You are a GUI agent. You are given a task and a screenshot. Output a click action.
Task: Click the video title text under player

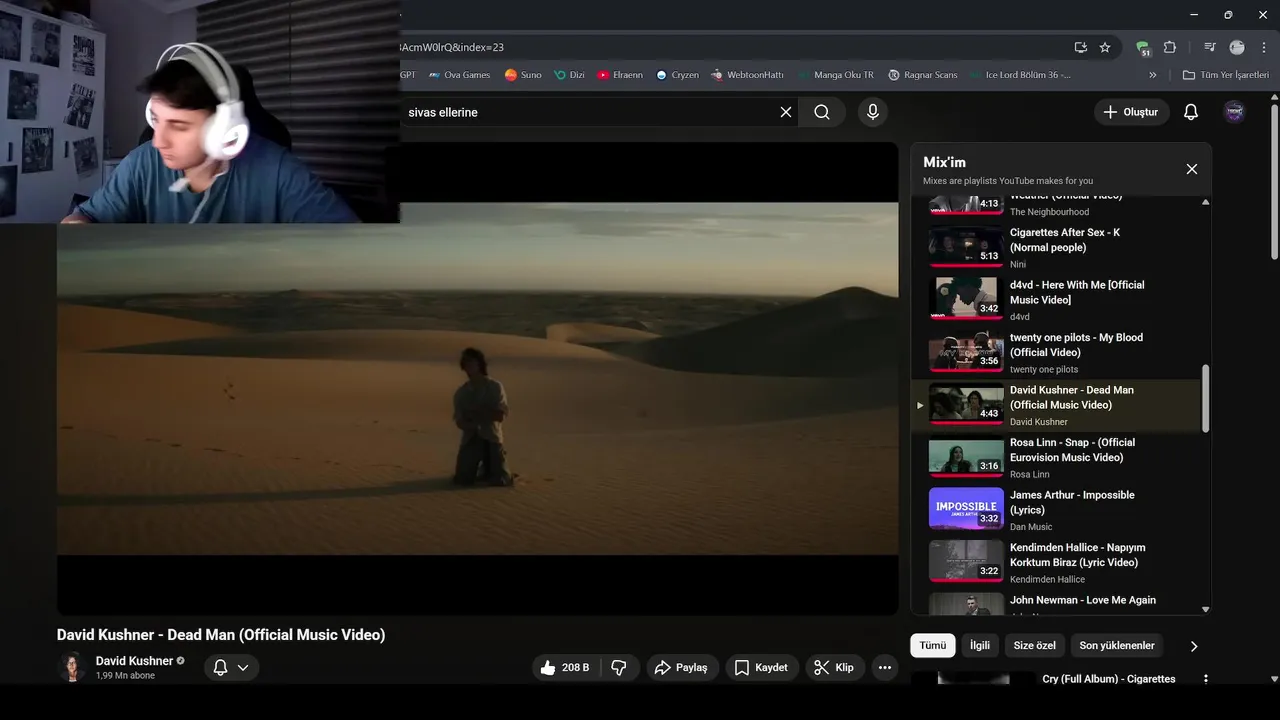pos(221,635)
